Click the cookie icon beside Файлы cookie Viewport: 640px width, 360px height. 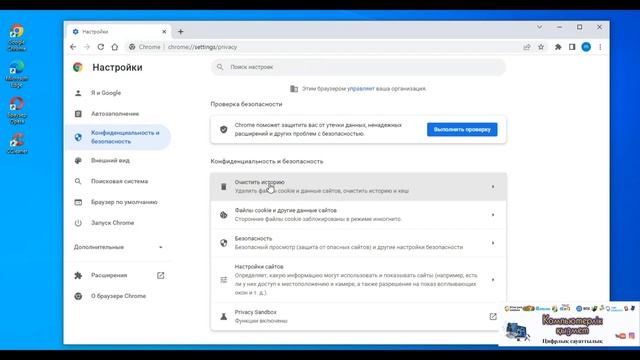[x=224, y=215]
